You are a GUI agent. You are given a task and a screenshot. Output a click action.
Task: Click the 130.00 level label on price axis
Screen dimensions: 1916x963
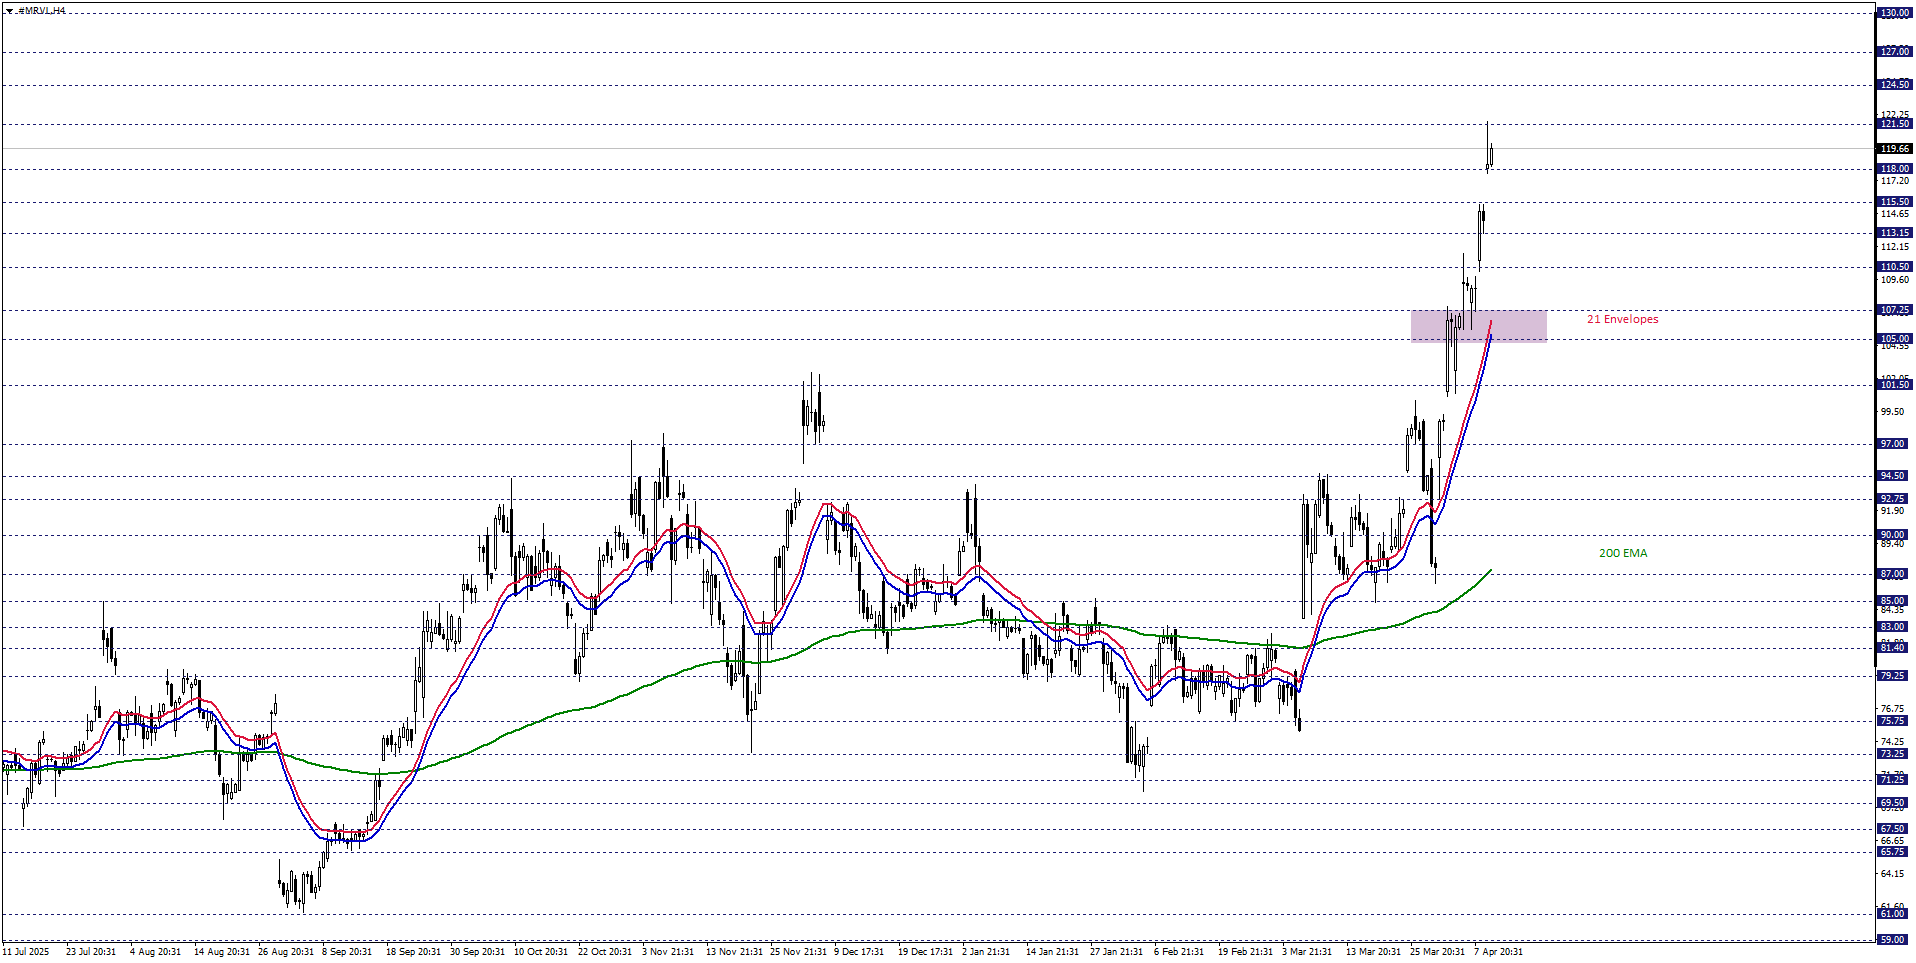click(x=1894, y=13)
